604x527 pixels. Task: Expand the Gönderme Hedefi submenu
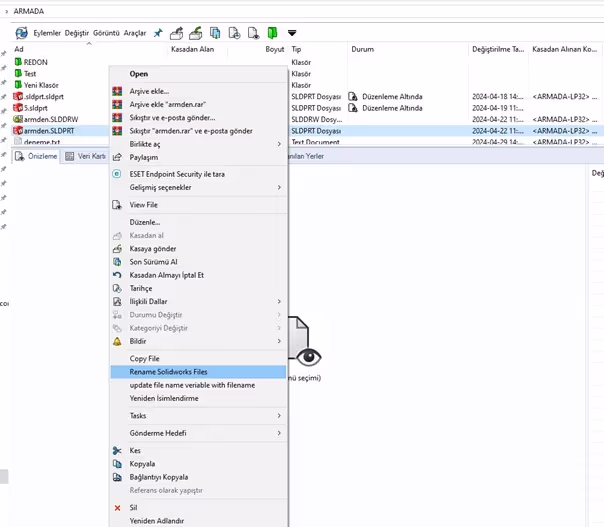199,433
